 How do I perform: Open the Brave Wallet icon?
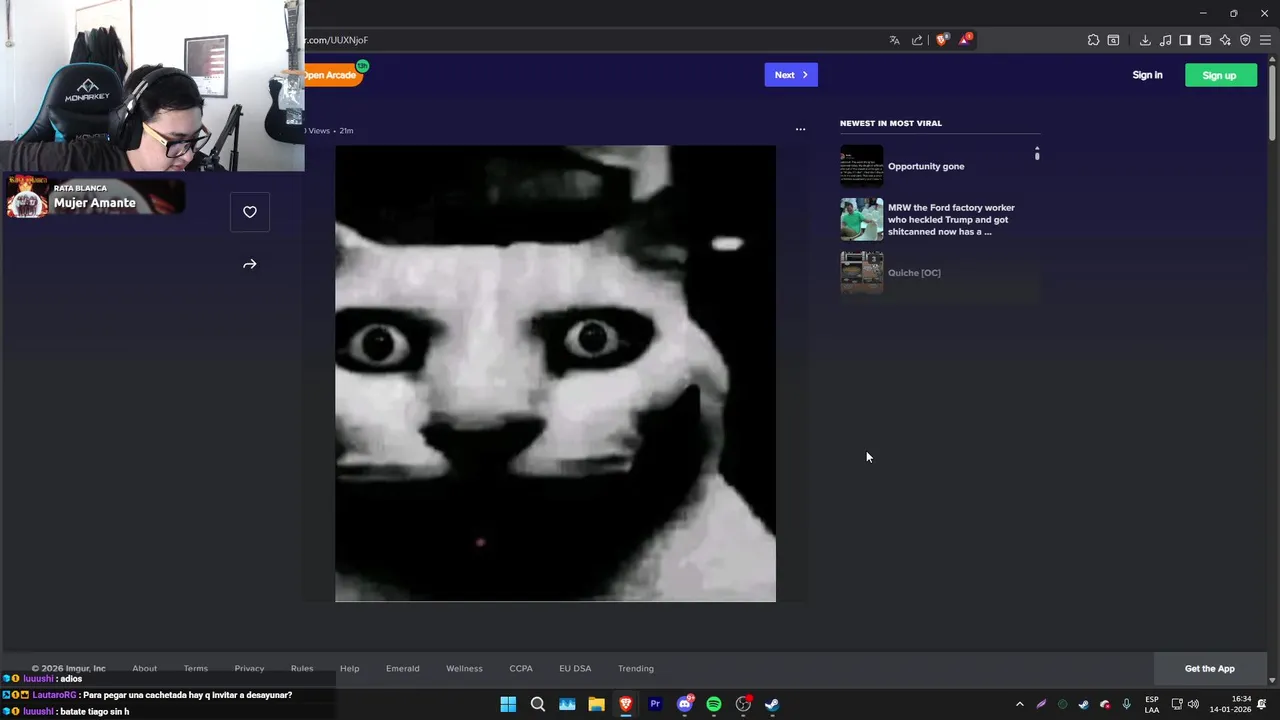tap(1205, 40)
